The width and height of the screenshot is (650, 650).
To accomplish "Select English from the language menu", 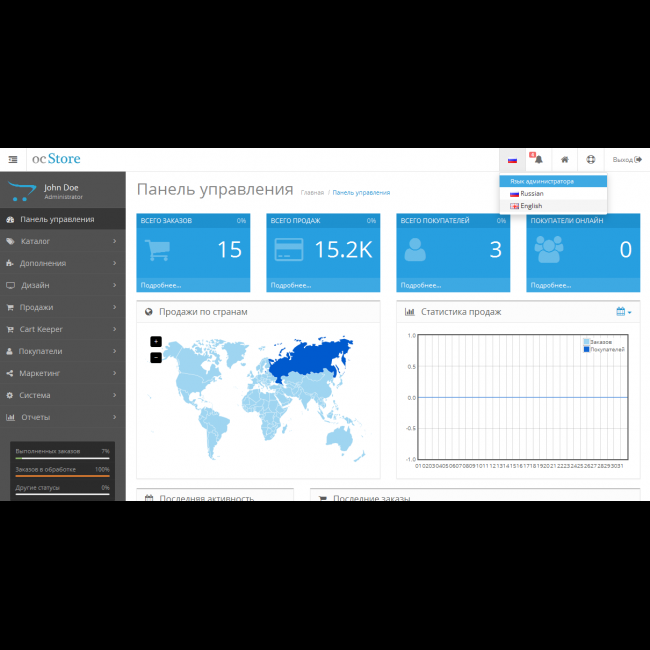I will click(x=530, y=206).
